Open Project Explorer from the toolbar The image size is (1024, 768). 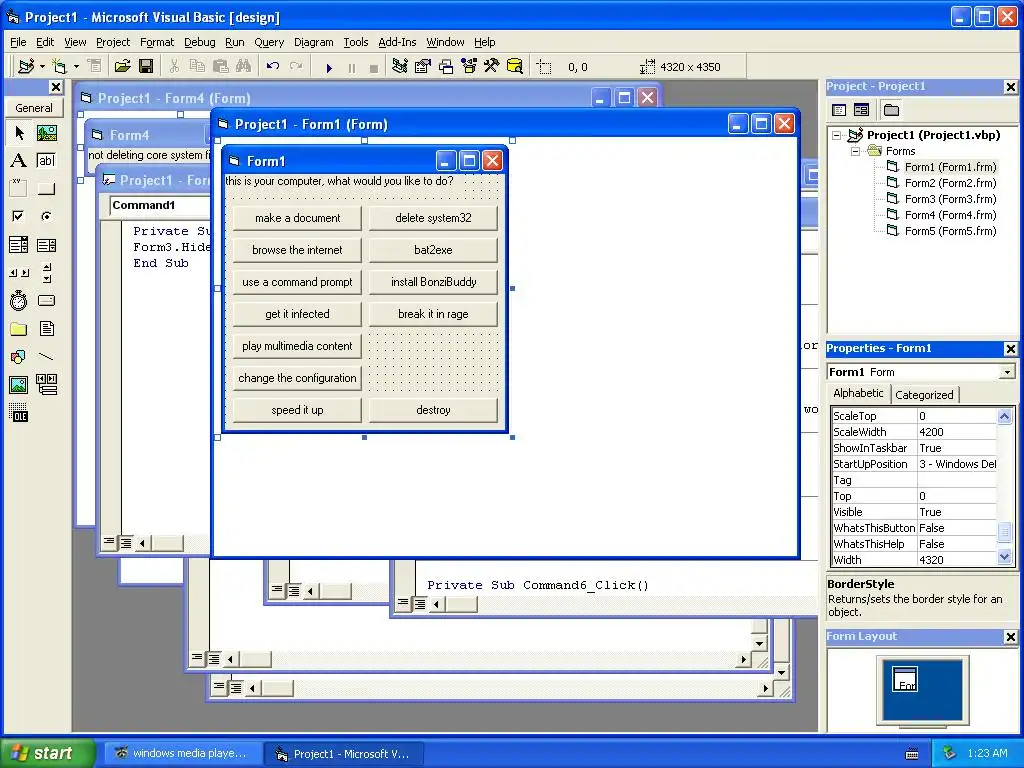(400, 66)
